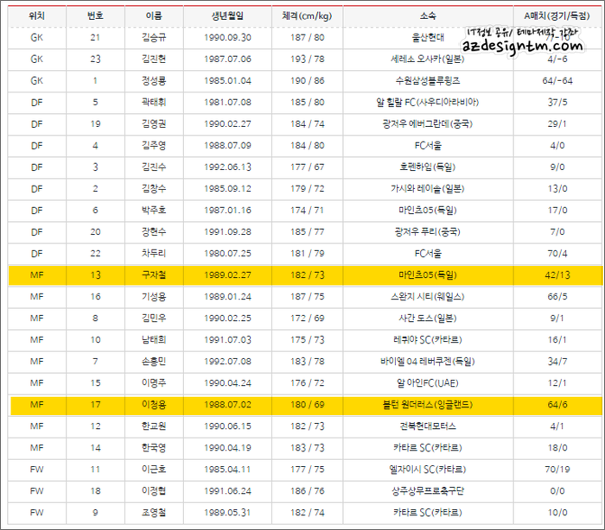Click birthdate 1985.04.11
Screen dimensions: 605x530
(228, 470)
